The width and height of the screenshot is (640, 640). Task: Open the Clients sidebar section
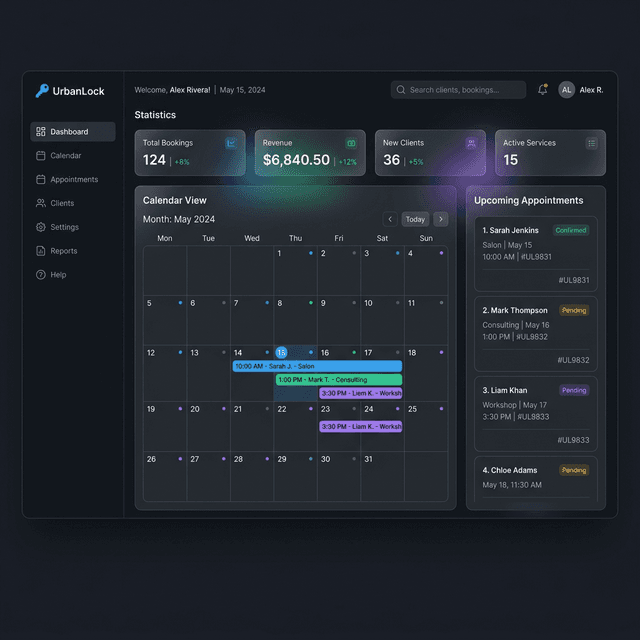73,203
